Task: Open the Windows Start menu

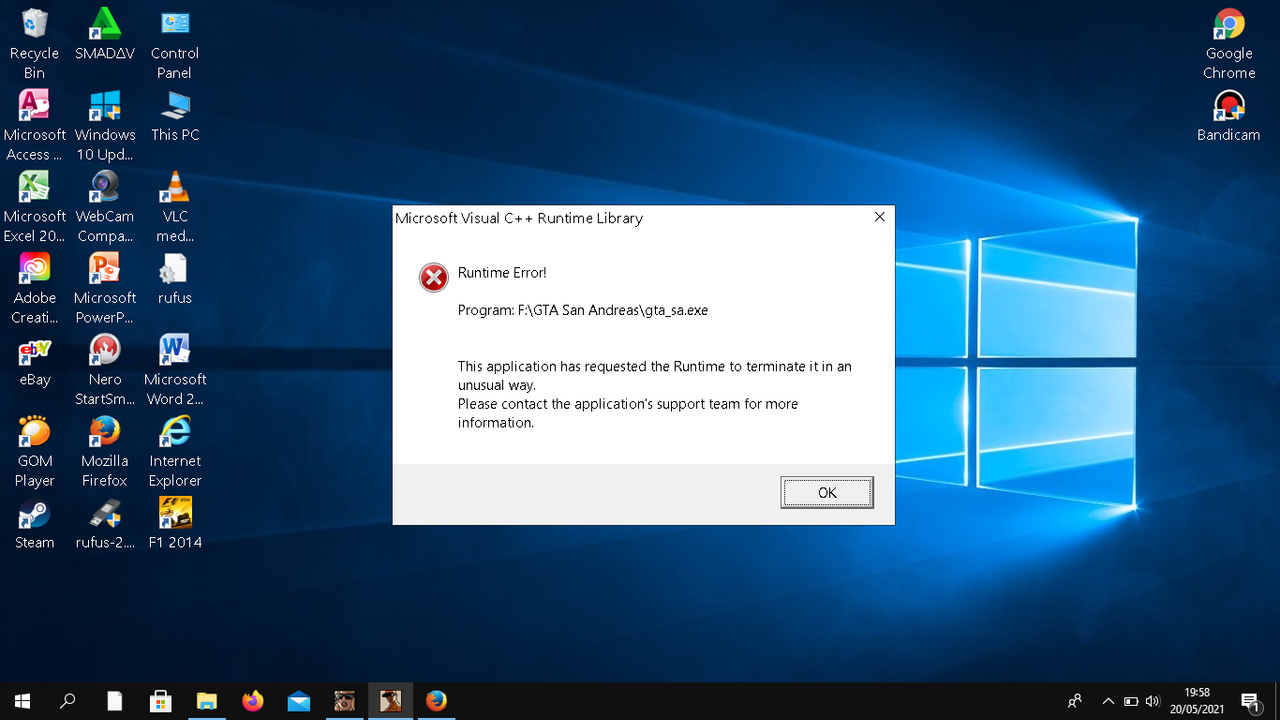Action: click(x=22, y=701)
